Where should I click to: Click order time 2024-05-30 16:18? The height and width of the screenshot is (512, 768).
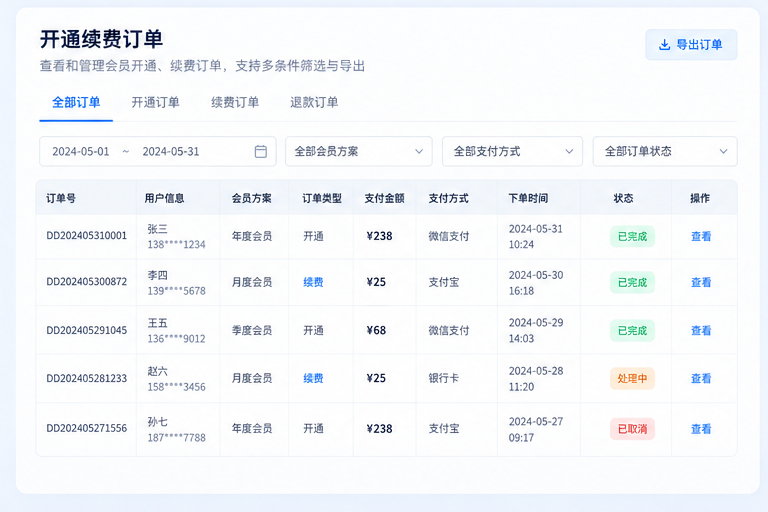pos(536,283)
